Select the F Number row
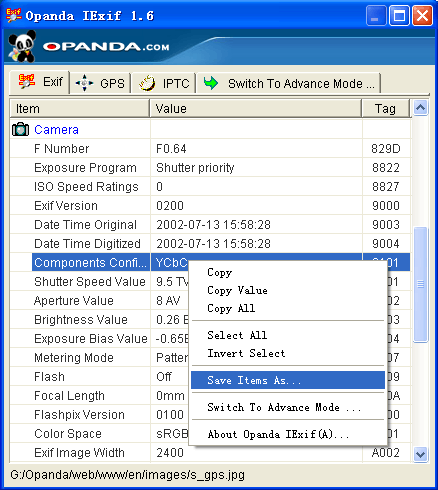The width and height of the screenshot is (438, 490). point(210,149)
